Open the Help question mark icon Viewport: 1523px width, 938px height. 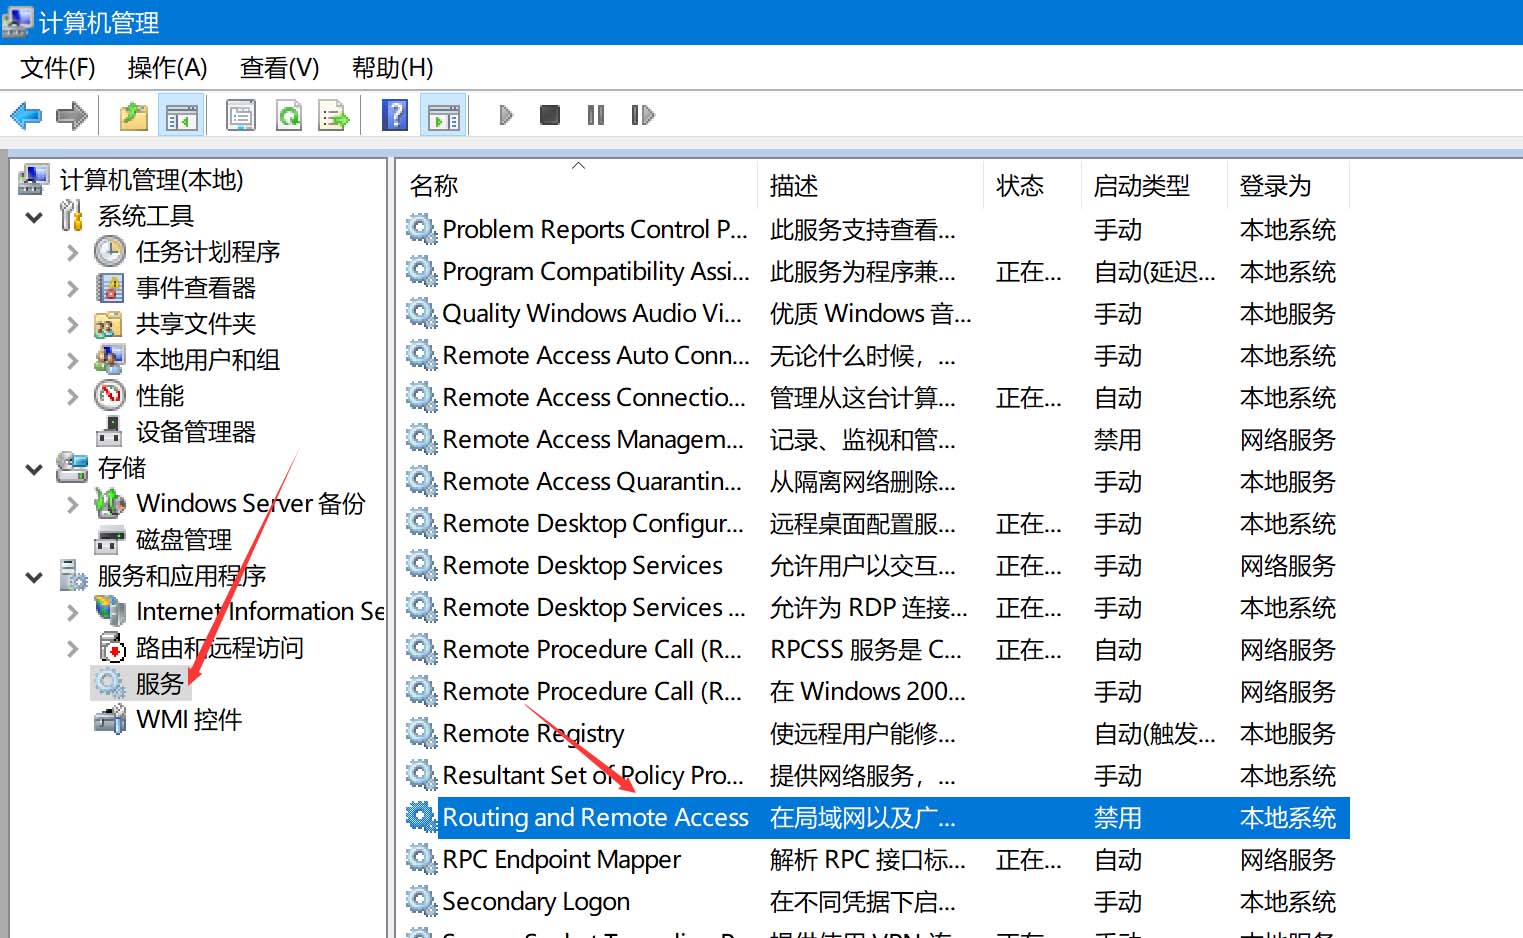pyautogui.click(x=395, y=116)
